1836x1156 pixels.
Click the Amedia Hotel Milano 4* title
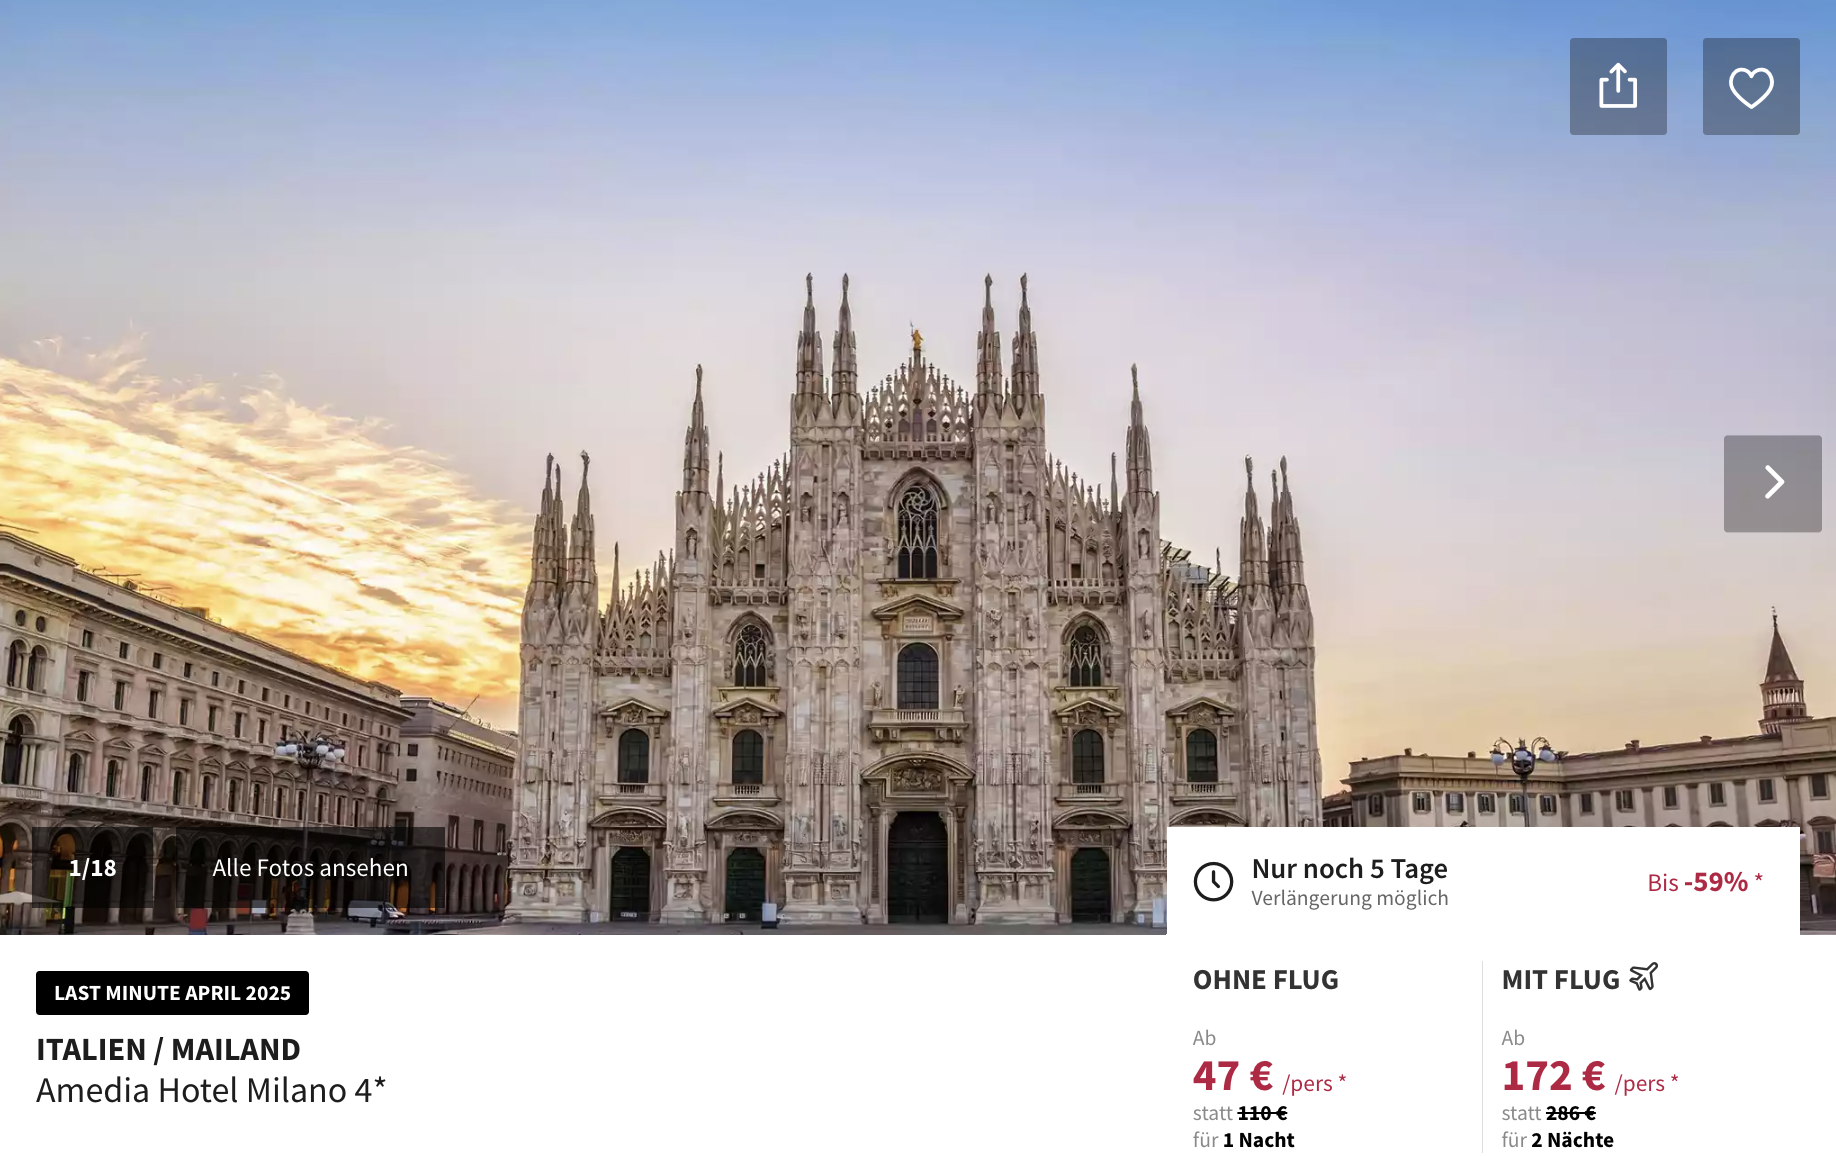point(211,1090)
